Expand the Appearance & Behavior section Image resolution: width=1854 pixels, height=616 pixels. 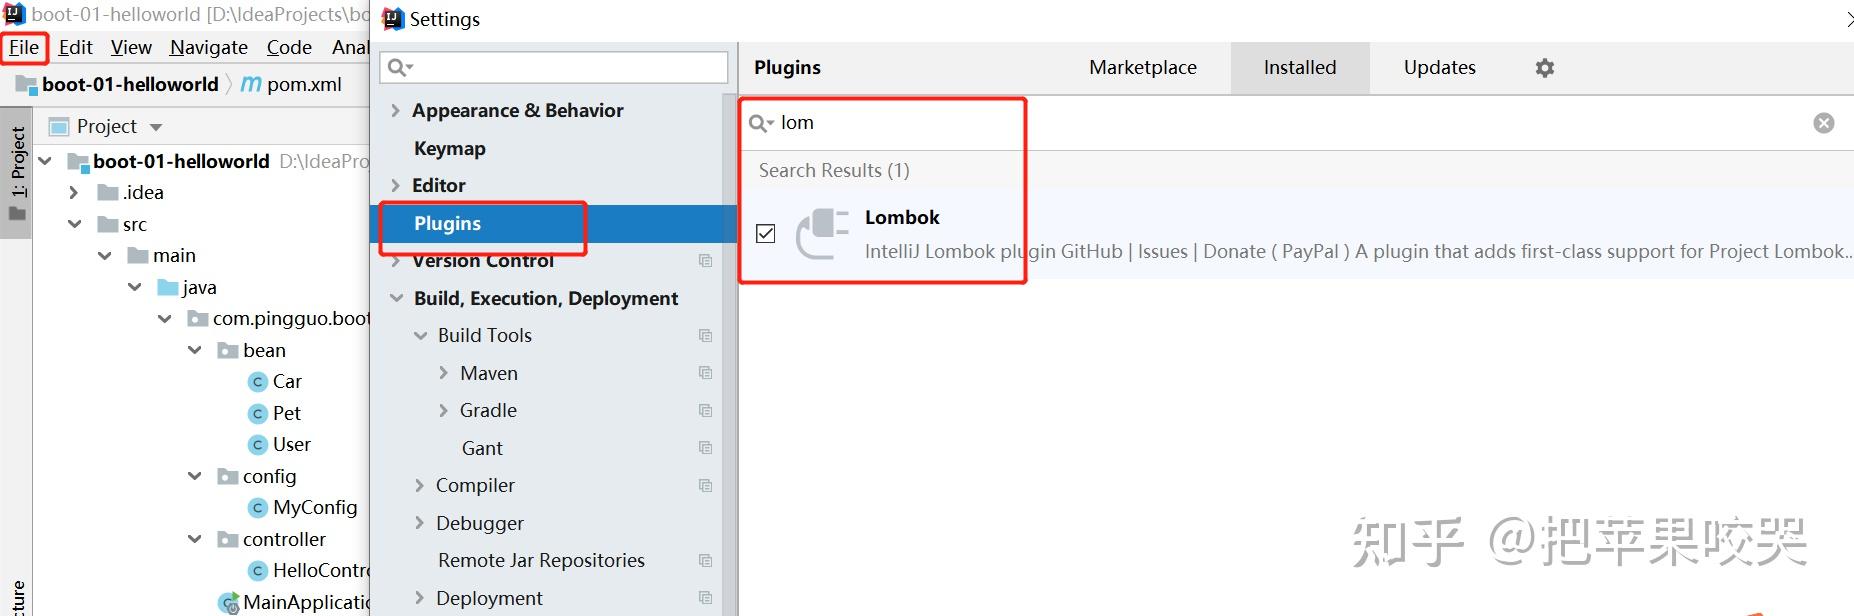tap(396, 110)
